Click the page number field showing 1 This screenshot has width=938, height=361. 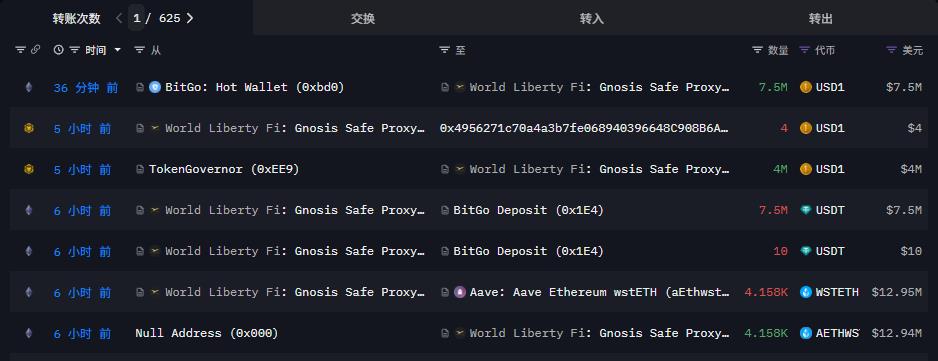tap(136, 18)
